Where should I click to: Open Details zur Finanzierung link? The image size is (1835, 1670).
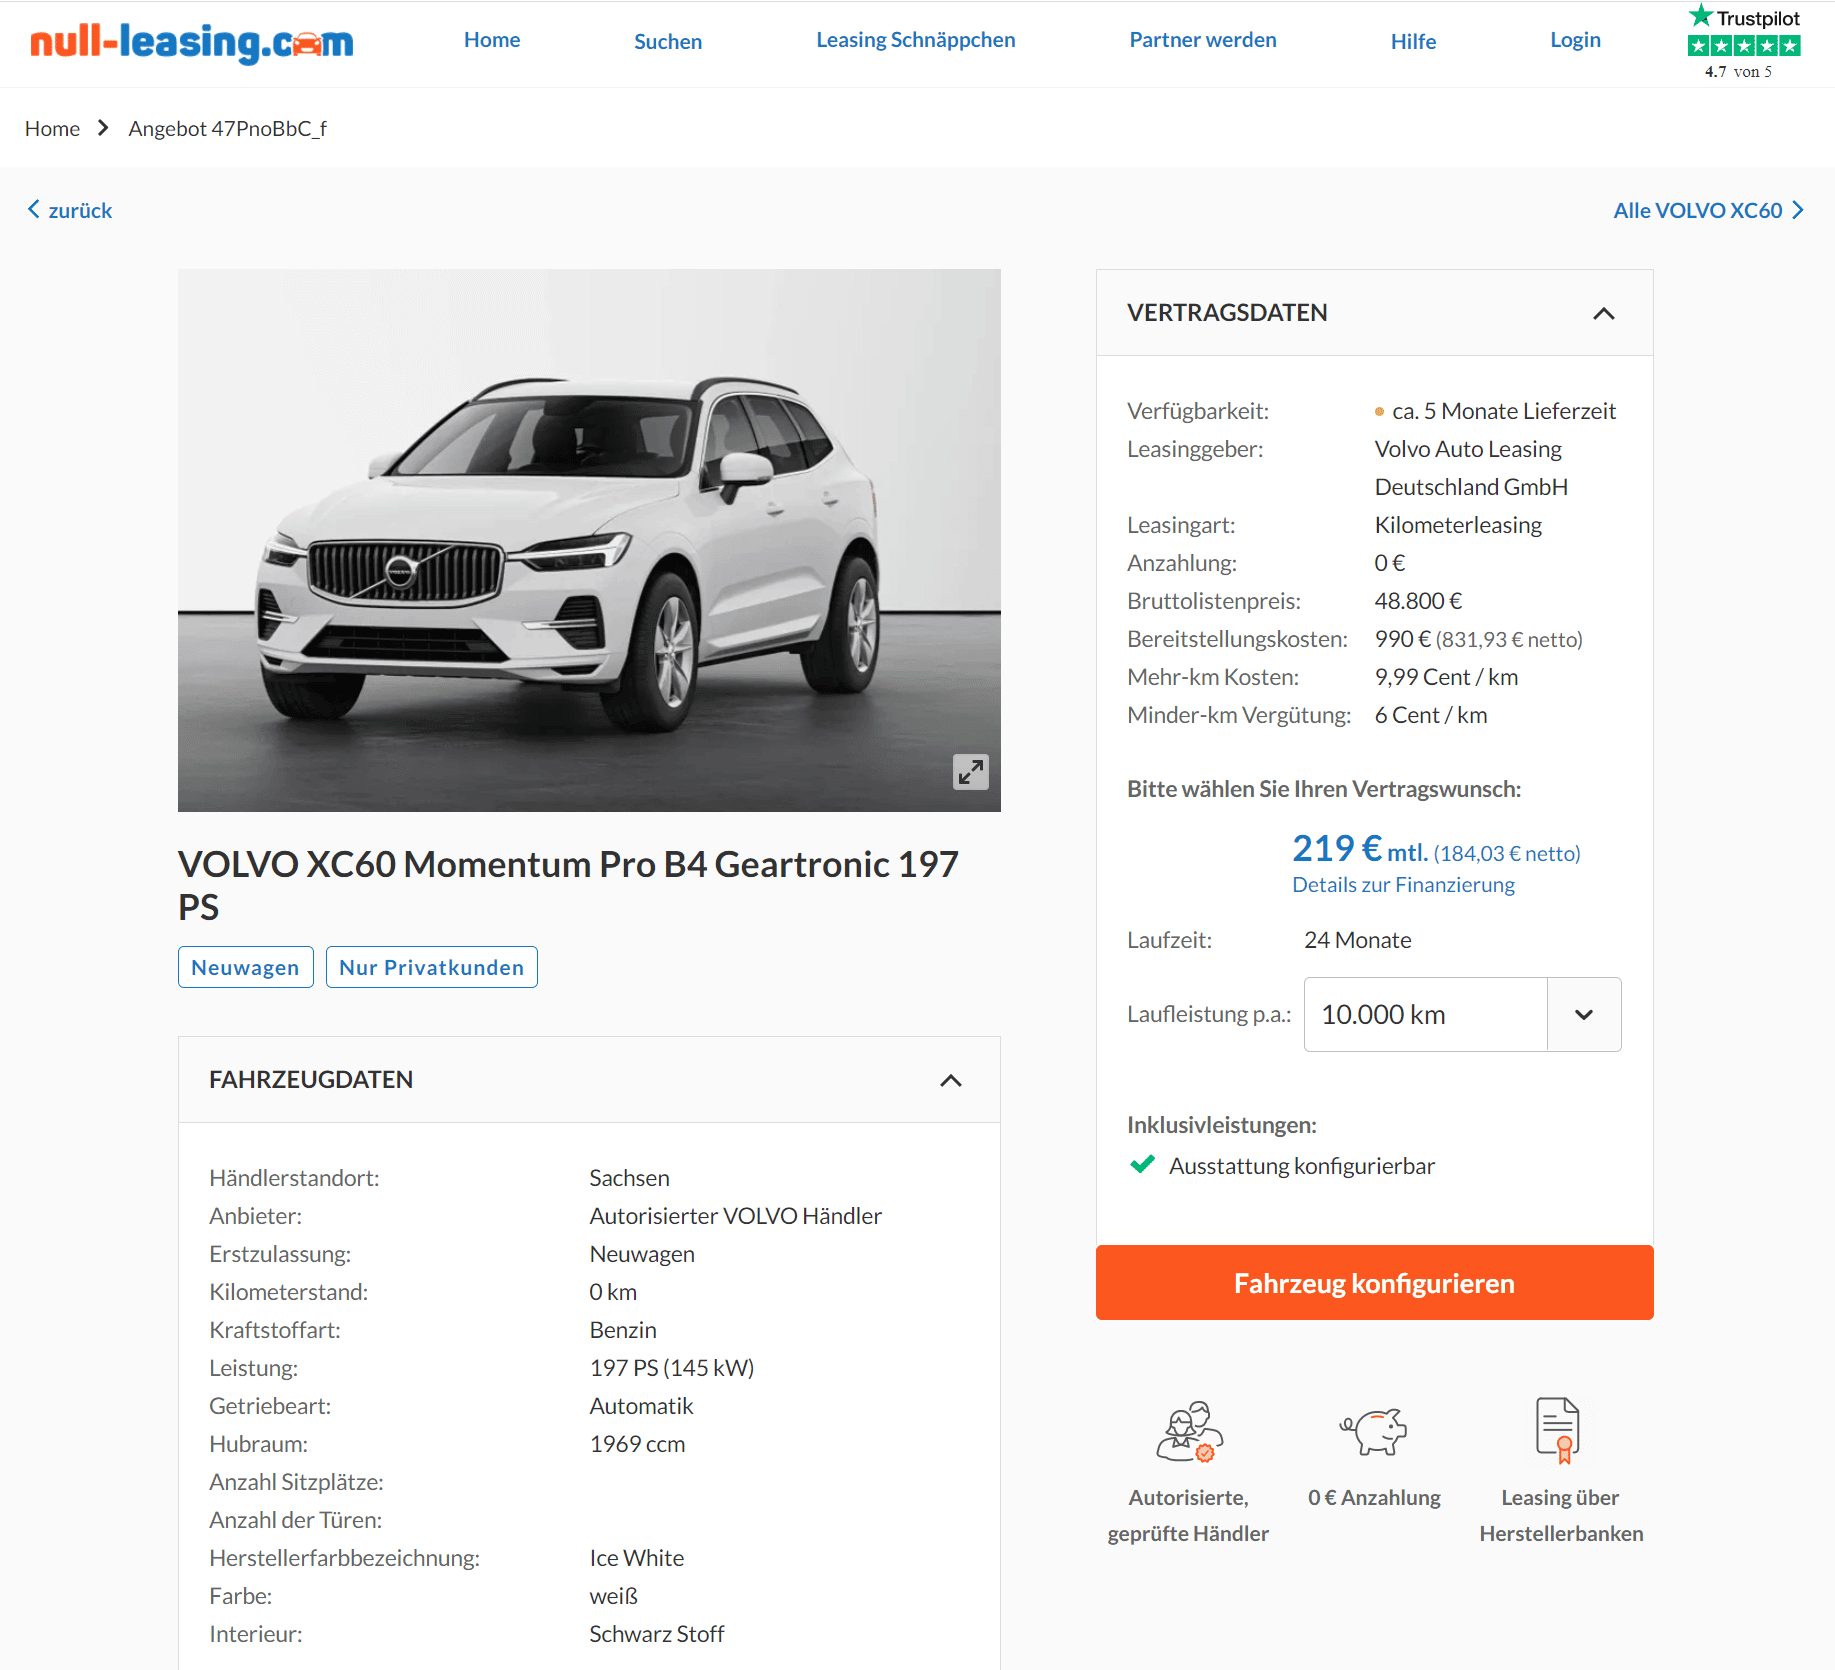[1403, 885]
